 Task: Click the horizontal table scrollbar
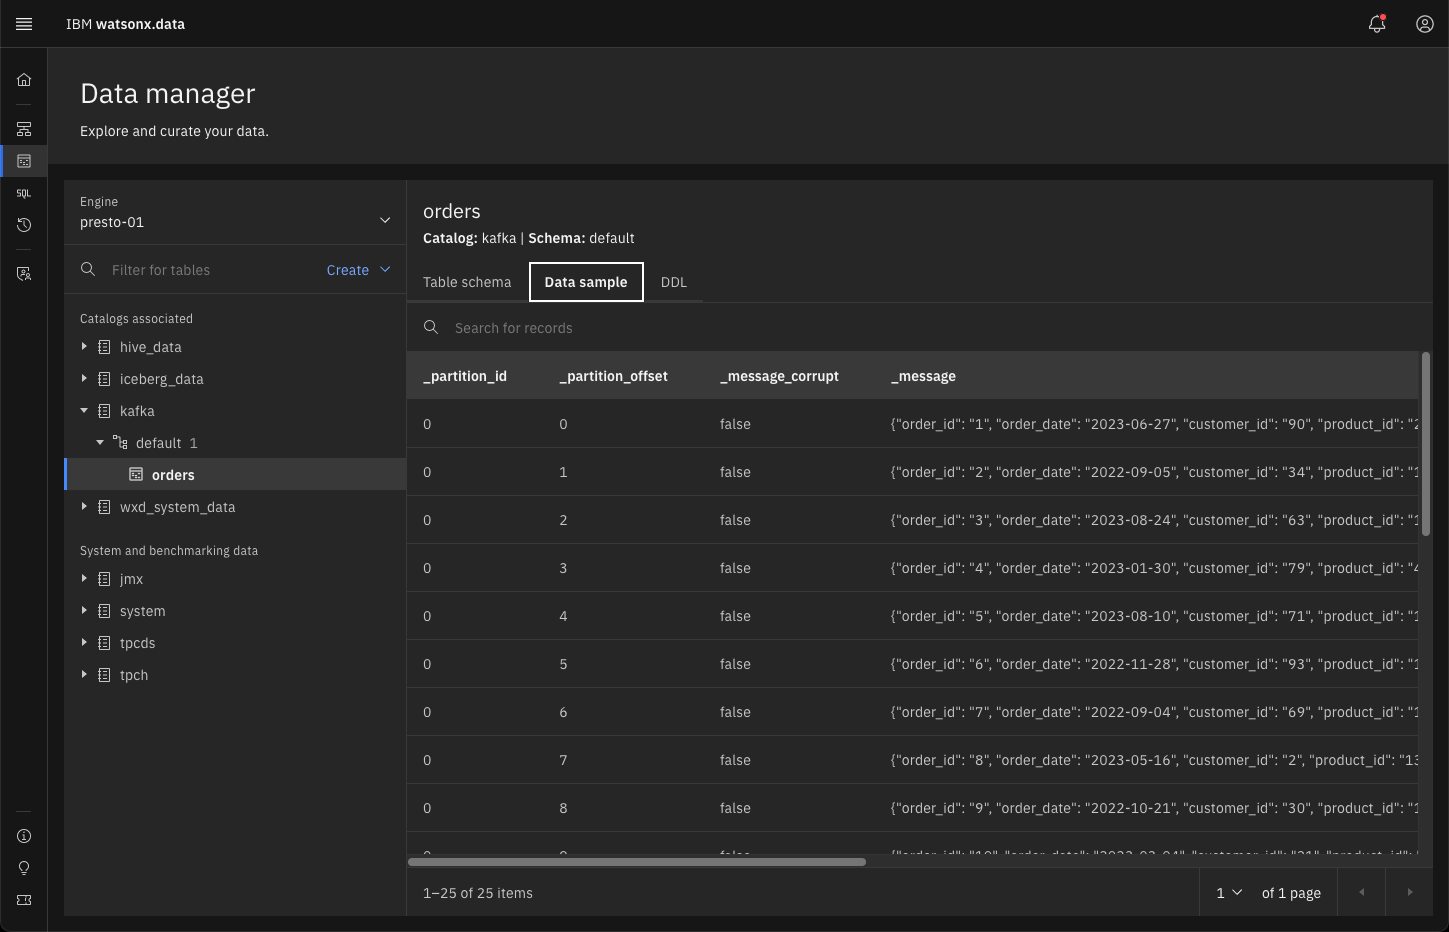(637, 862)
